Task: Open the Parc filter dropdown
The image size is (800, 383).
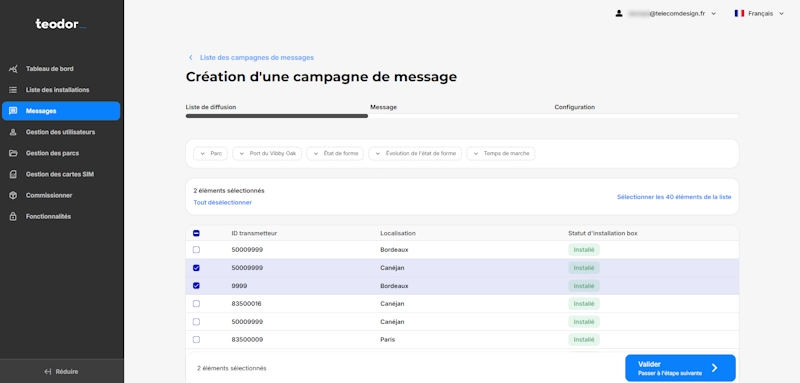Action: coord(210,154)
